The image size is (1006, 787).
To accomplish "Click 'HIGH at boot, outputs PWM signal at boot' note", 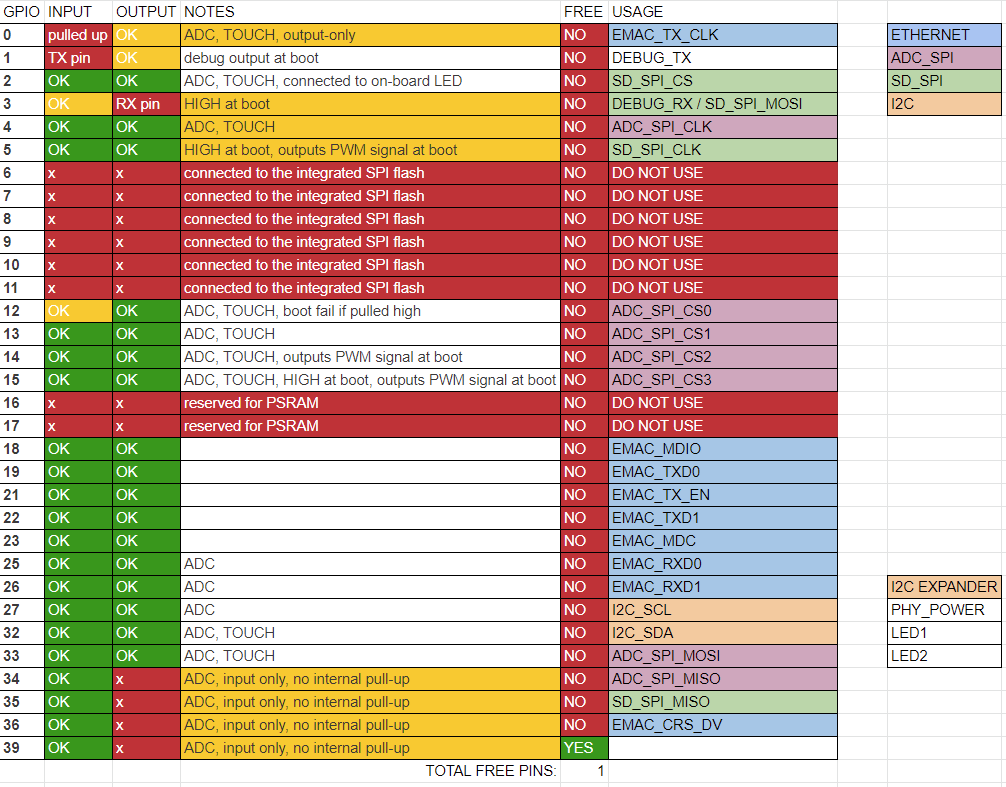I will (370, 150).
